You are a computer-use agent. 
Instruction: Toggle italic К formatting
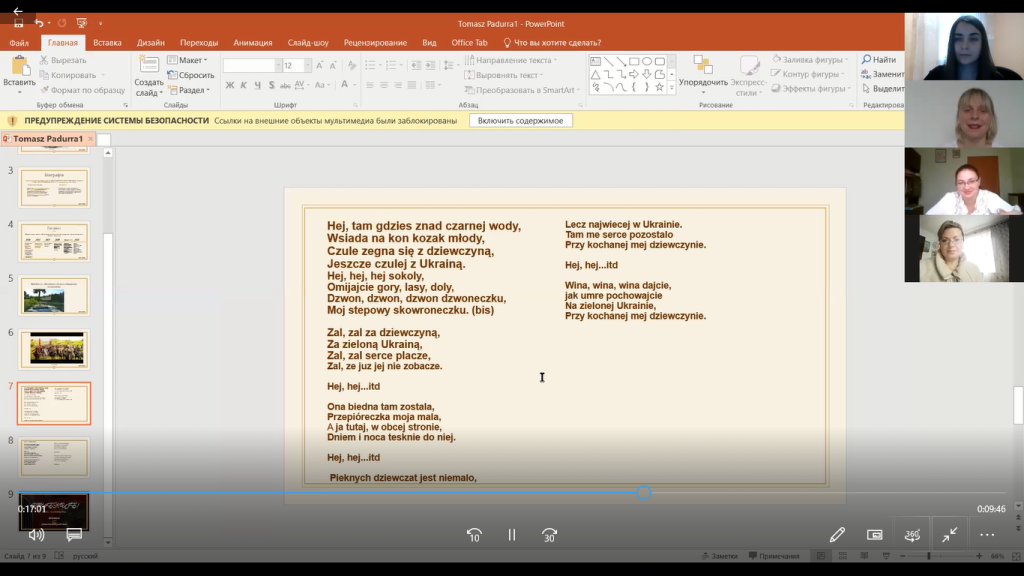[244, 85]
